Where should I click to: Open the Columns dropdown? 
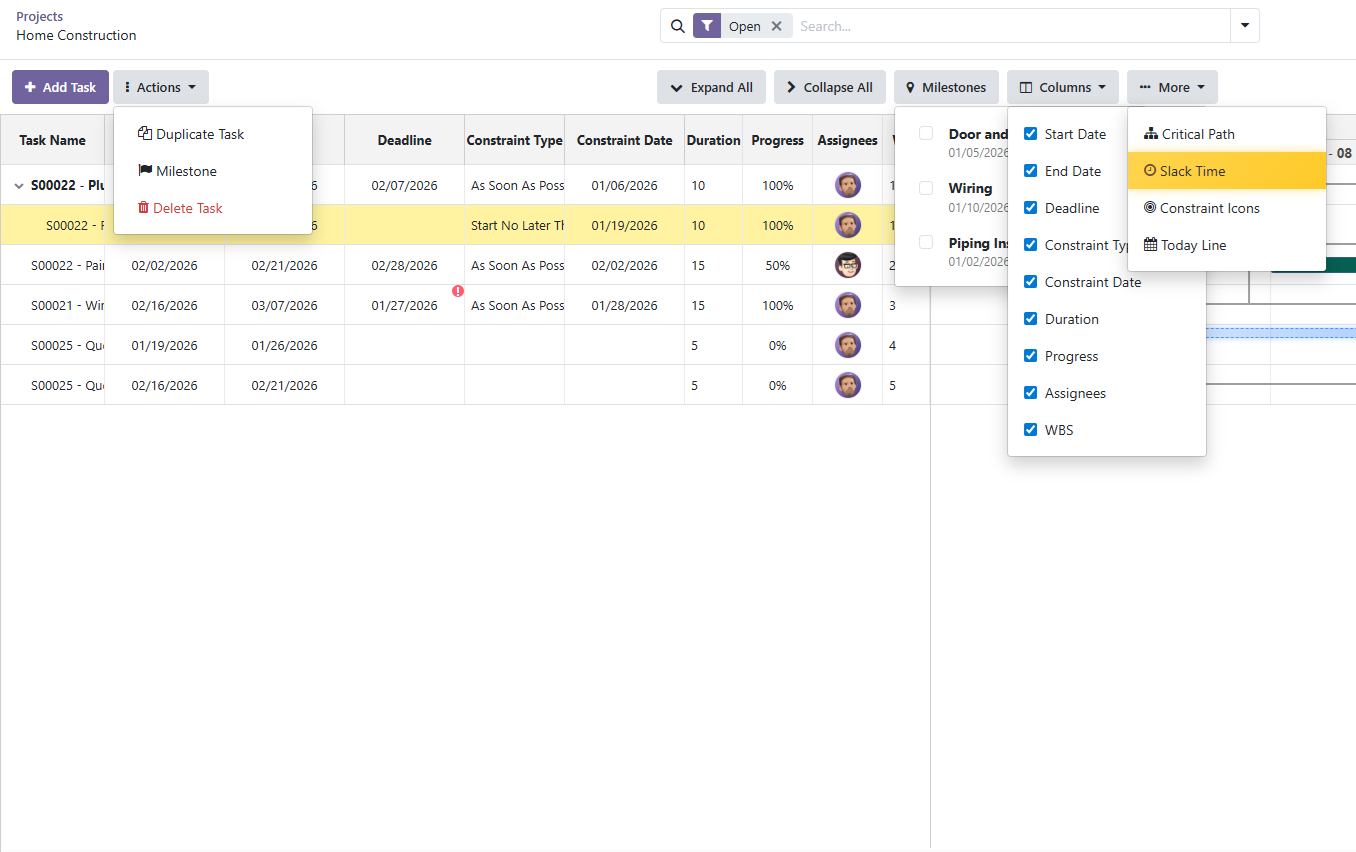click(1062, 87)
